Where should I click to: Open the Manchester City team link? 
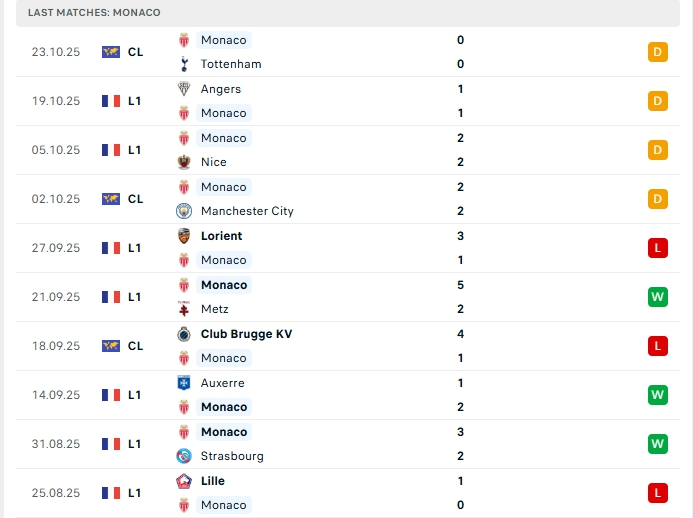(x=248, y=211)
